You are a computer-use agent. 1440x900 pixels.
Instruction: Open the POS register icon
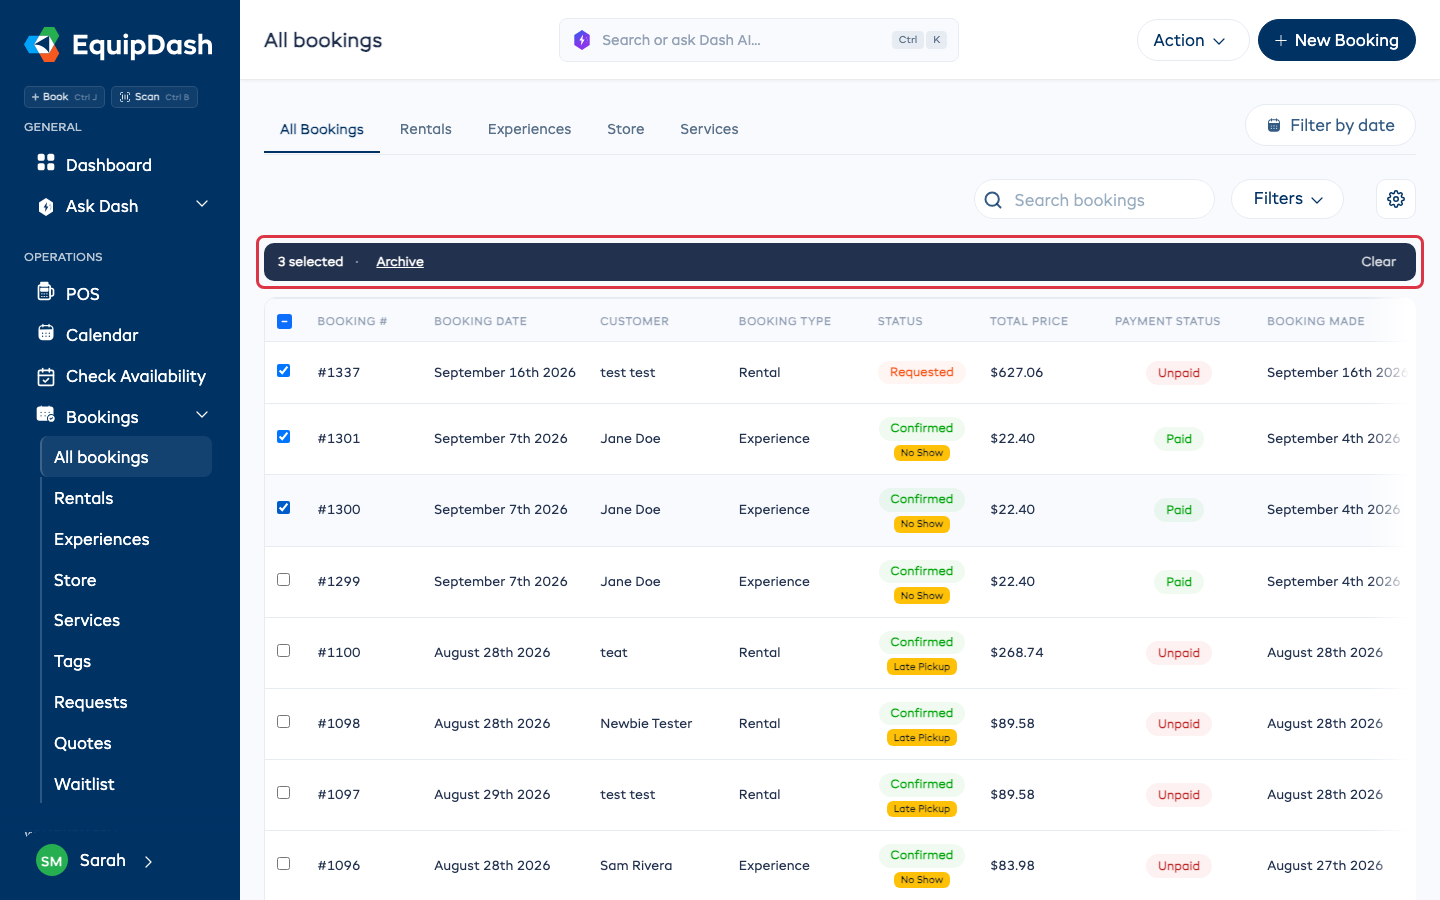click(x=46, y=292)
